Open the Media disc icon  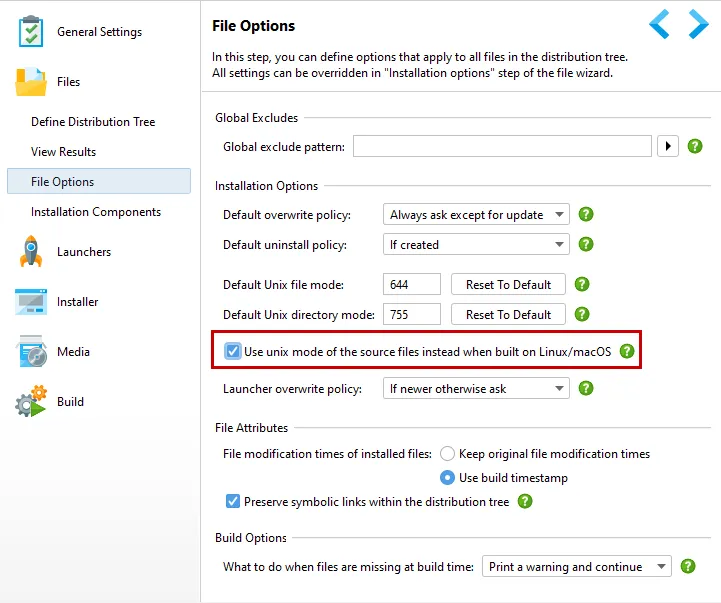coord(32,351)
